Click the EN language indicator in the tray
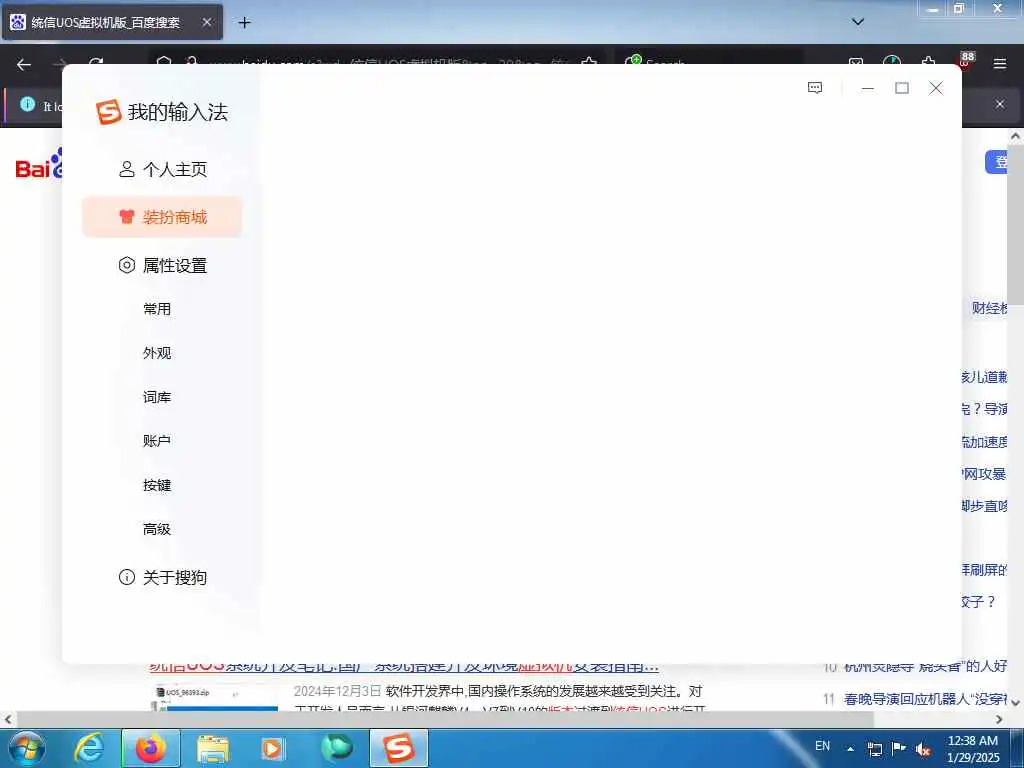 822,746
